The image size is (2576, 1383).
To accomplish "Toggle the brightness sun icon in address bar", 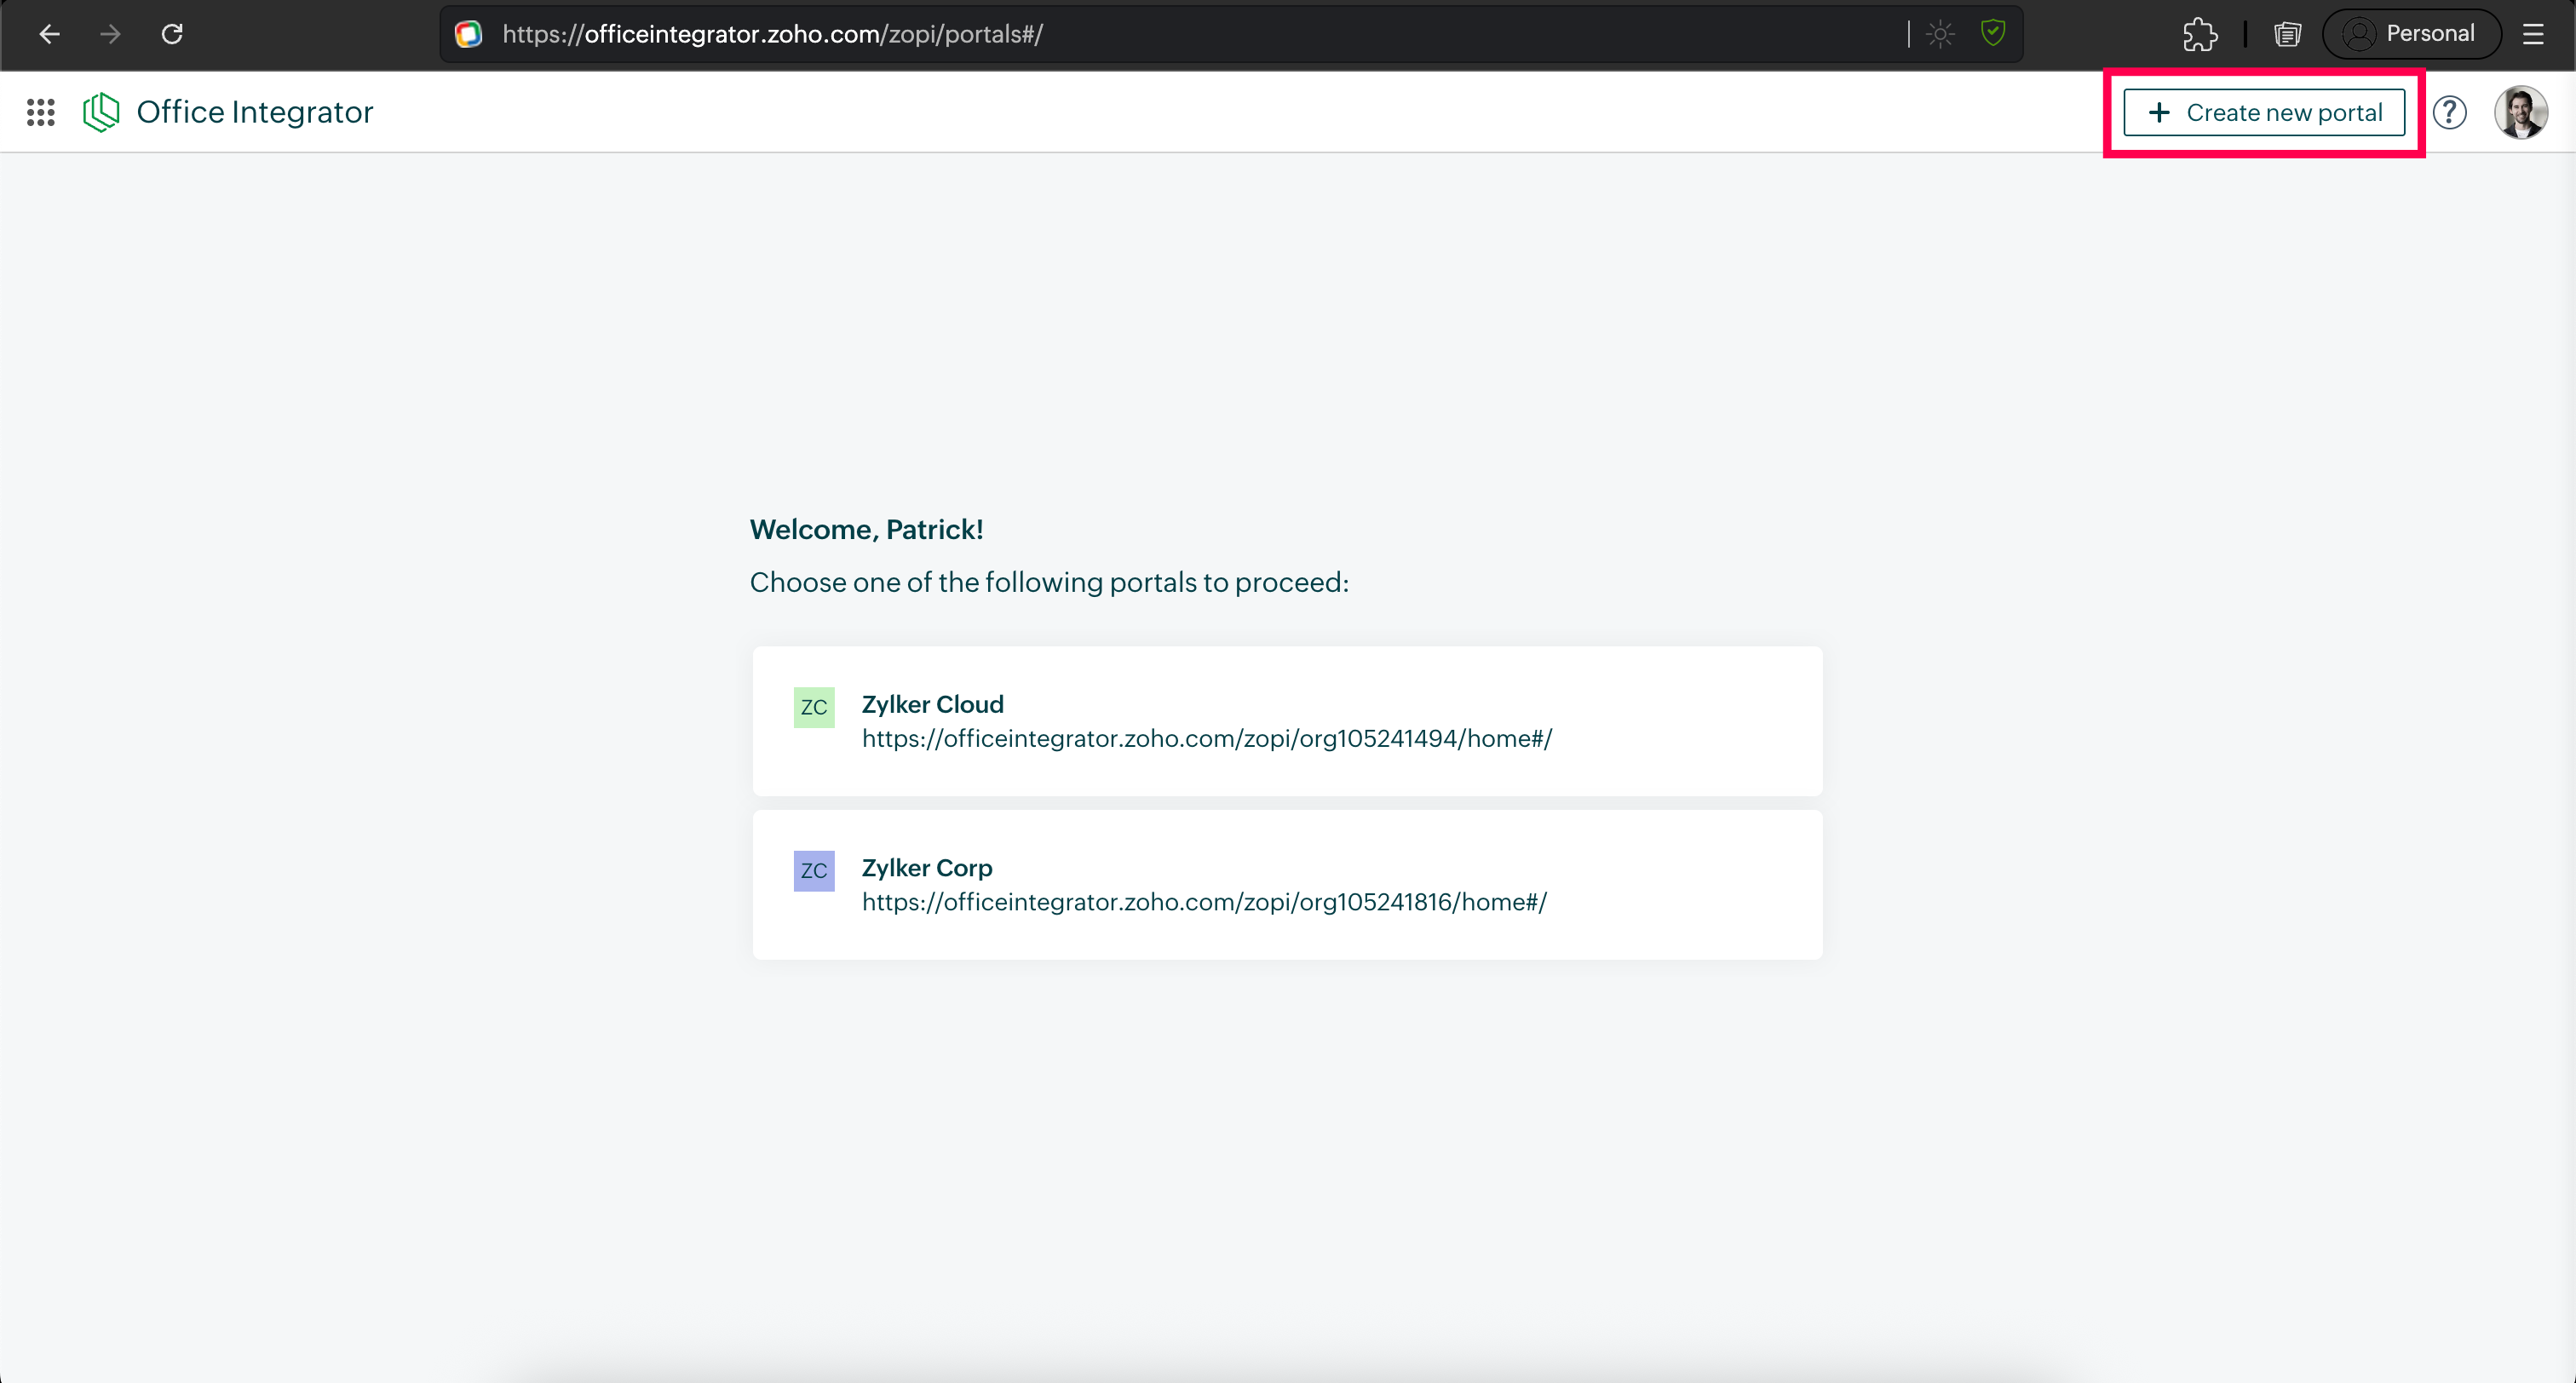I will pos(1940,34).
